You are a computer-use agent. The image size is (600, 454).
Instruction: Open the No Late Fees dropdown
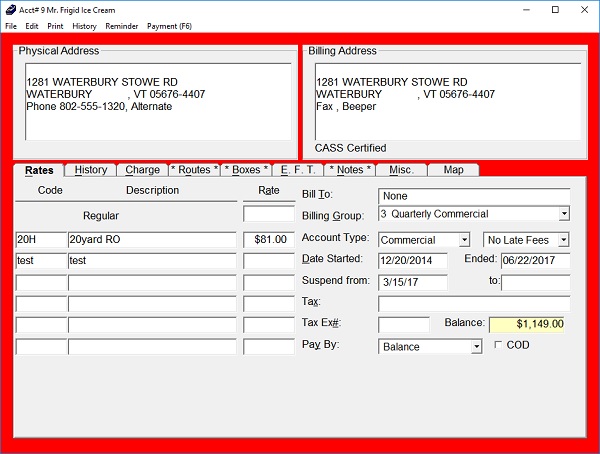coord(564,240)
